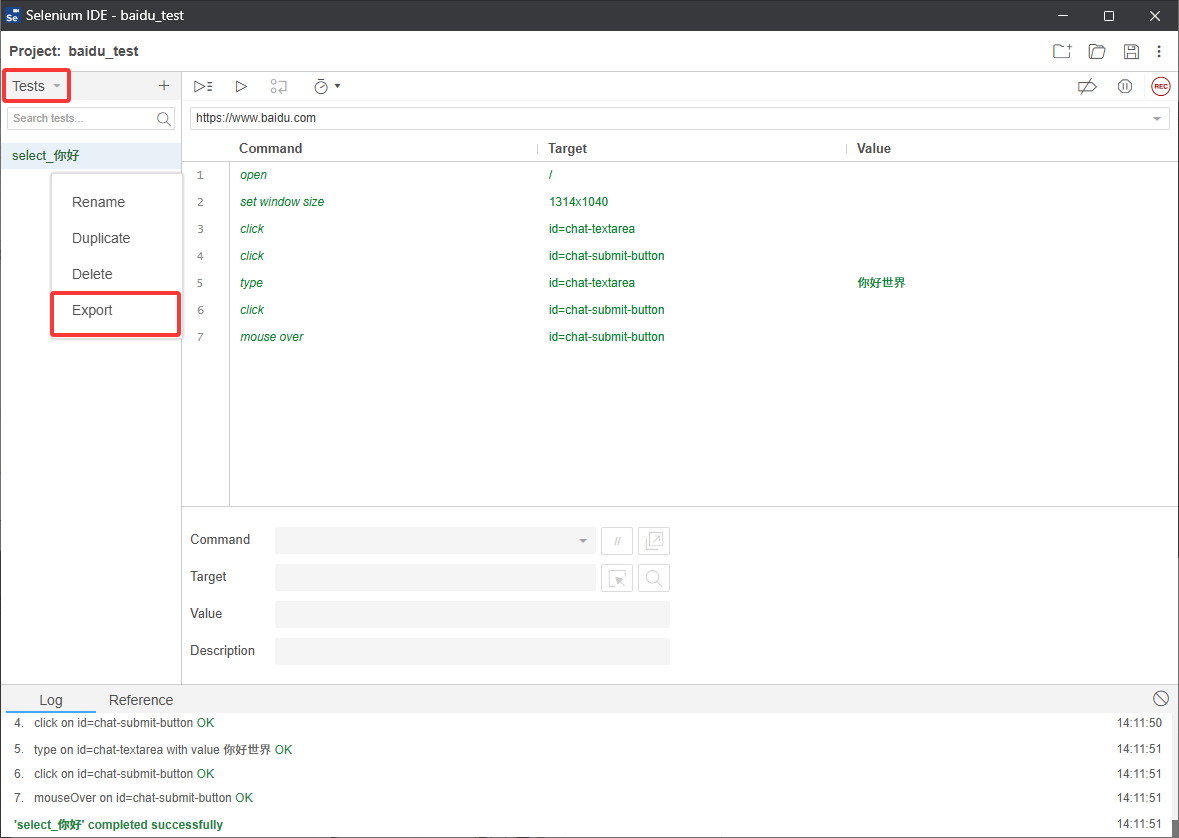Clear the log with the circle-slash icon
Viewport: 1179px width, 838px height.
(1161, 699)
